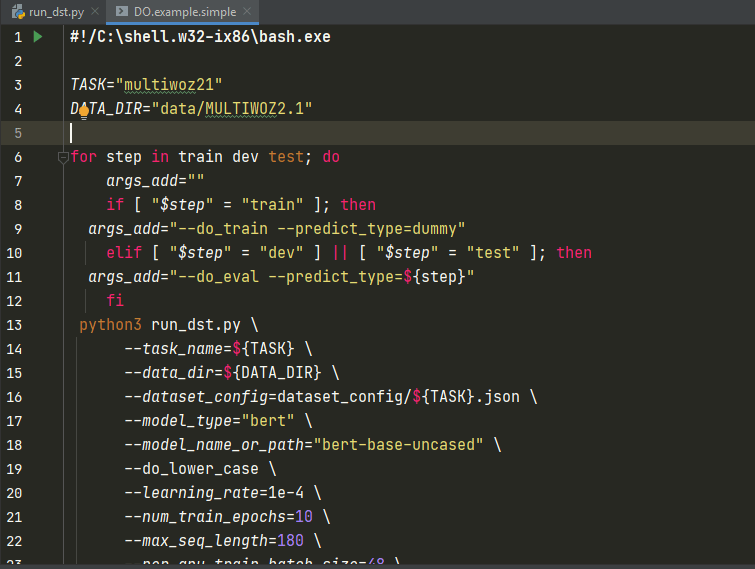Click python3 on line 13

[111, 325]
